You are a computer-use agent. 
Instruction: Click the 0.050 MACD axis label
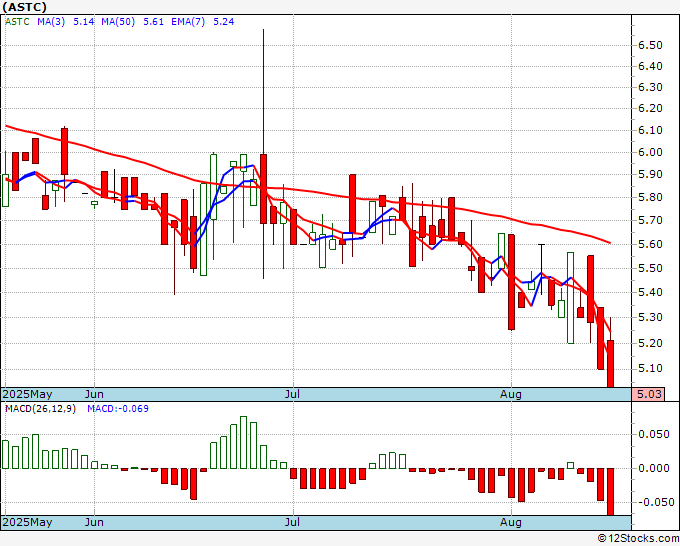click(x=654, y=435)
